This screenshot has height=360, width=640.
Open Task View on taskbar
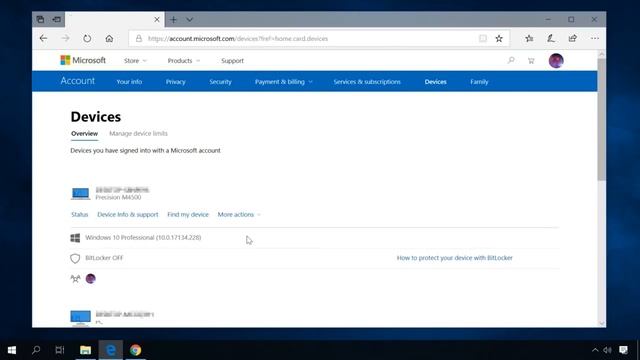[60, 350]
